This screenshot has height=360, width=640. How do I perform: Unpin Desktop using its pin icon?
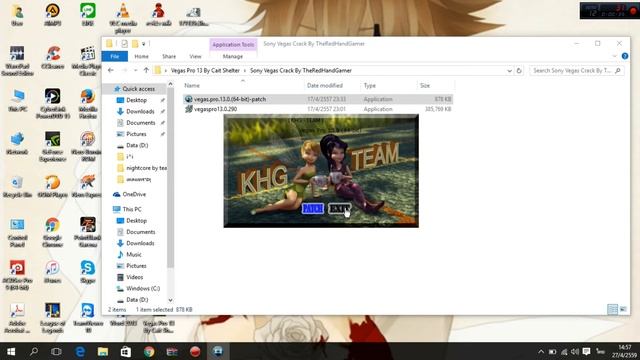pyautogui.click(x=163, y=100)
